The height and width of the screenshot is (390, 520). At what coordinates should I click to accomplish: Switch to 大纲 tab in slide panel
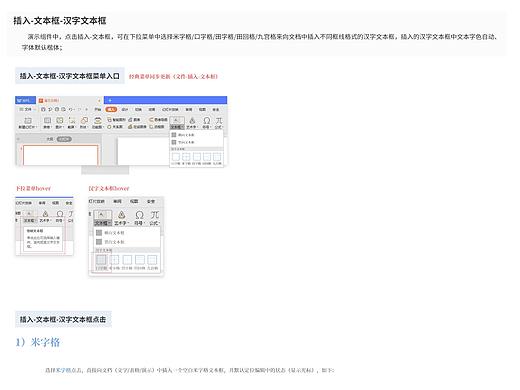pos(50,139)
